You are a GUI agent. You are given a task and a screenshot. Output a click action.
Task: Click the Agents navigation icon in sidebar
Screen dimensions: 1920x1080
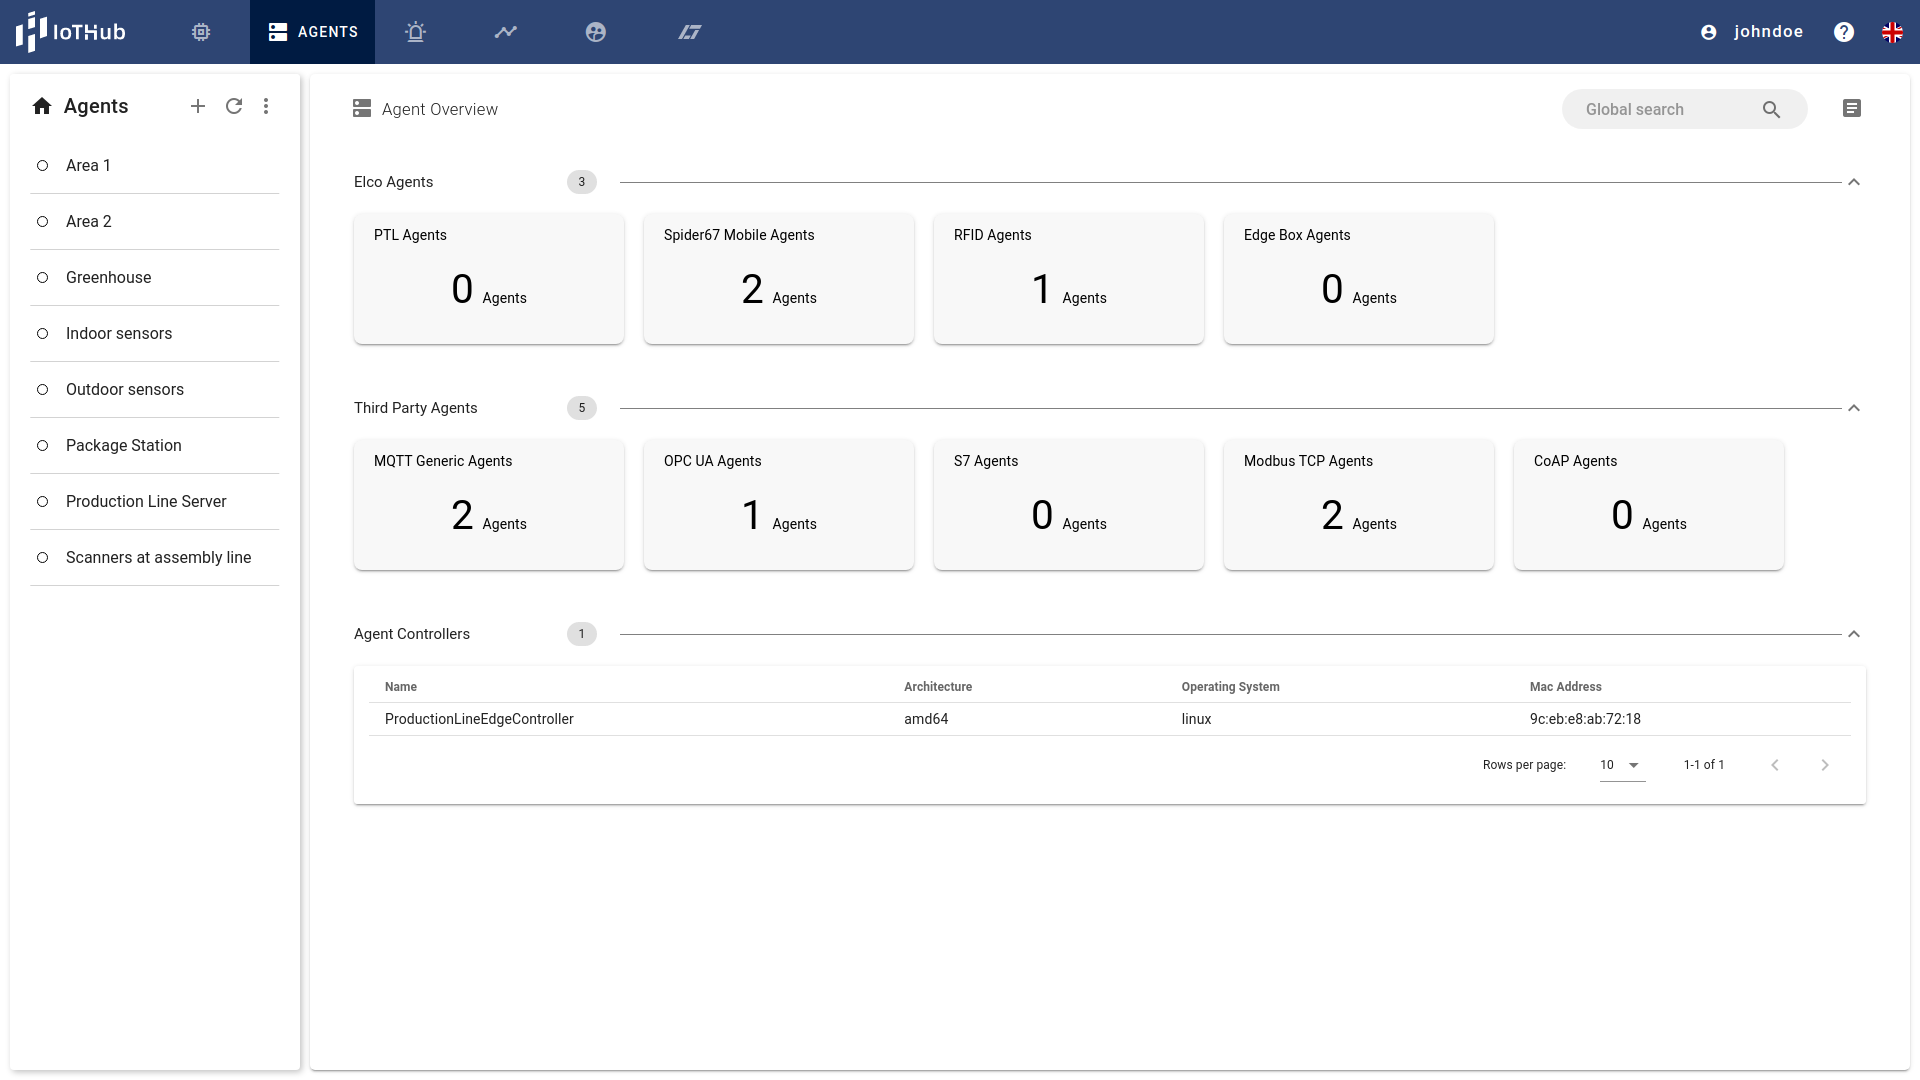(41, 104)
